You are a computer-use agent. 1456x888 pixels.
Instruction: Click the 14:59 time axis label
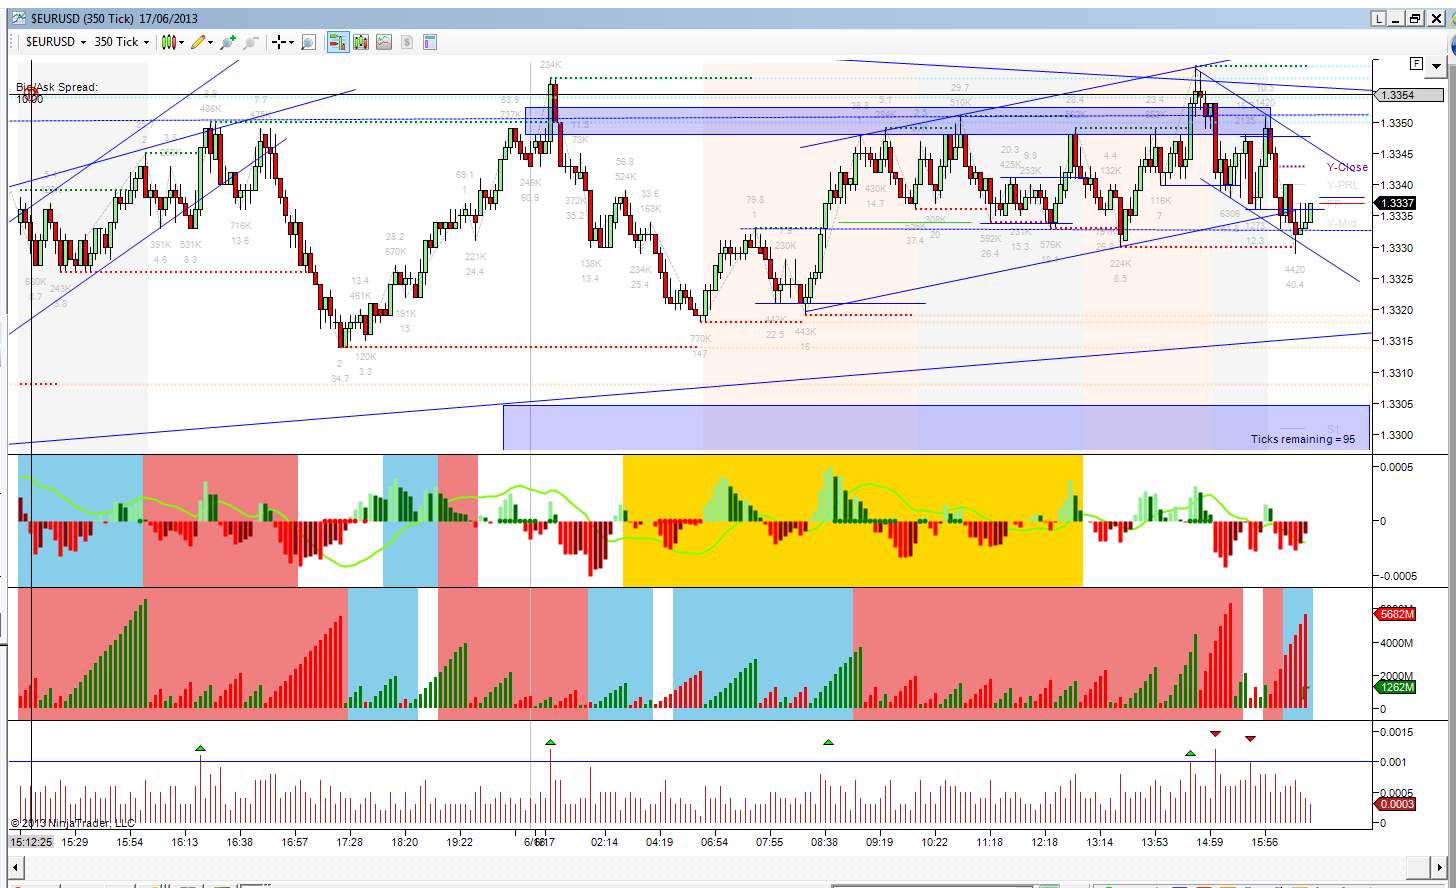tap(1210, 842)
